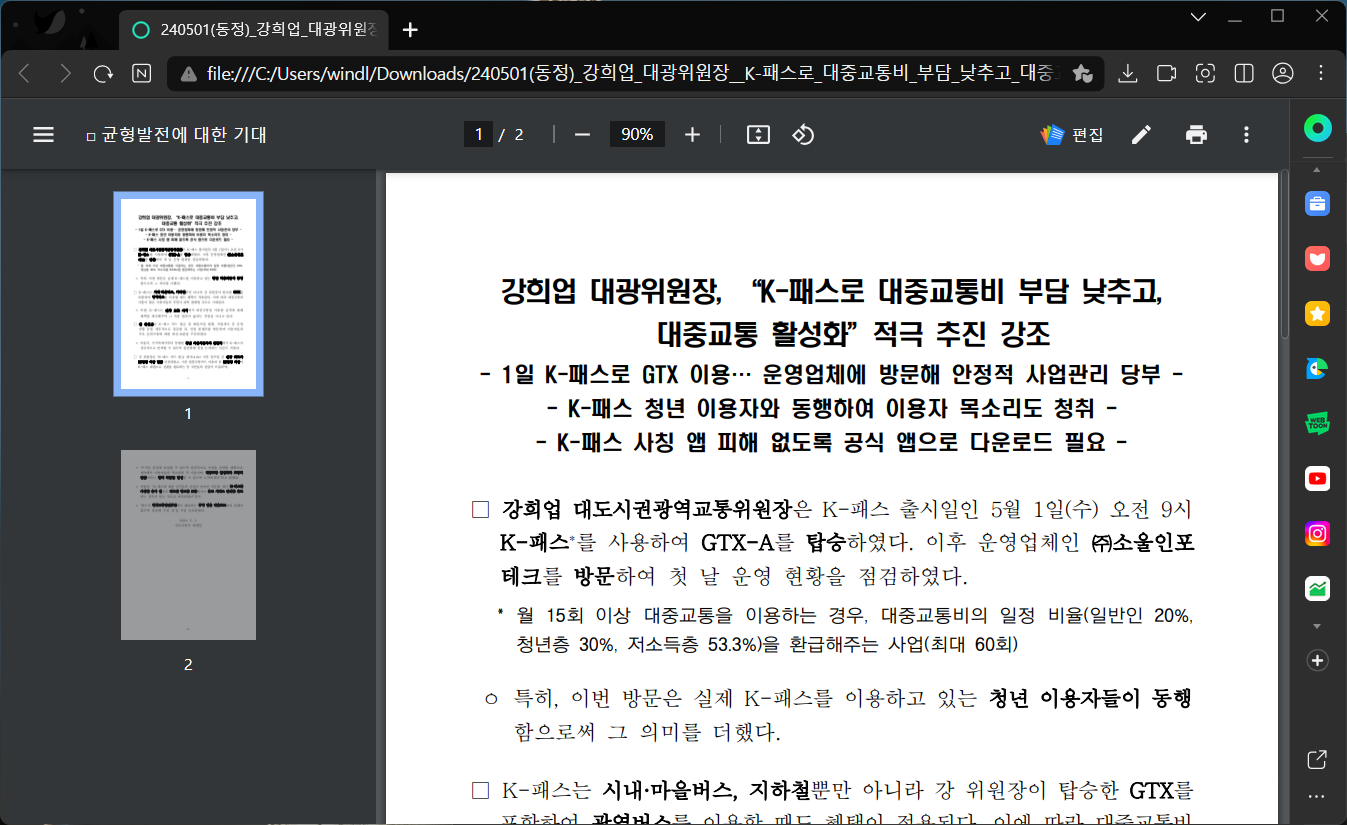1347x825 pixels.
Task: Go back to previous page in browser
Action: pyautogui.click(x=25, y=73)
